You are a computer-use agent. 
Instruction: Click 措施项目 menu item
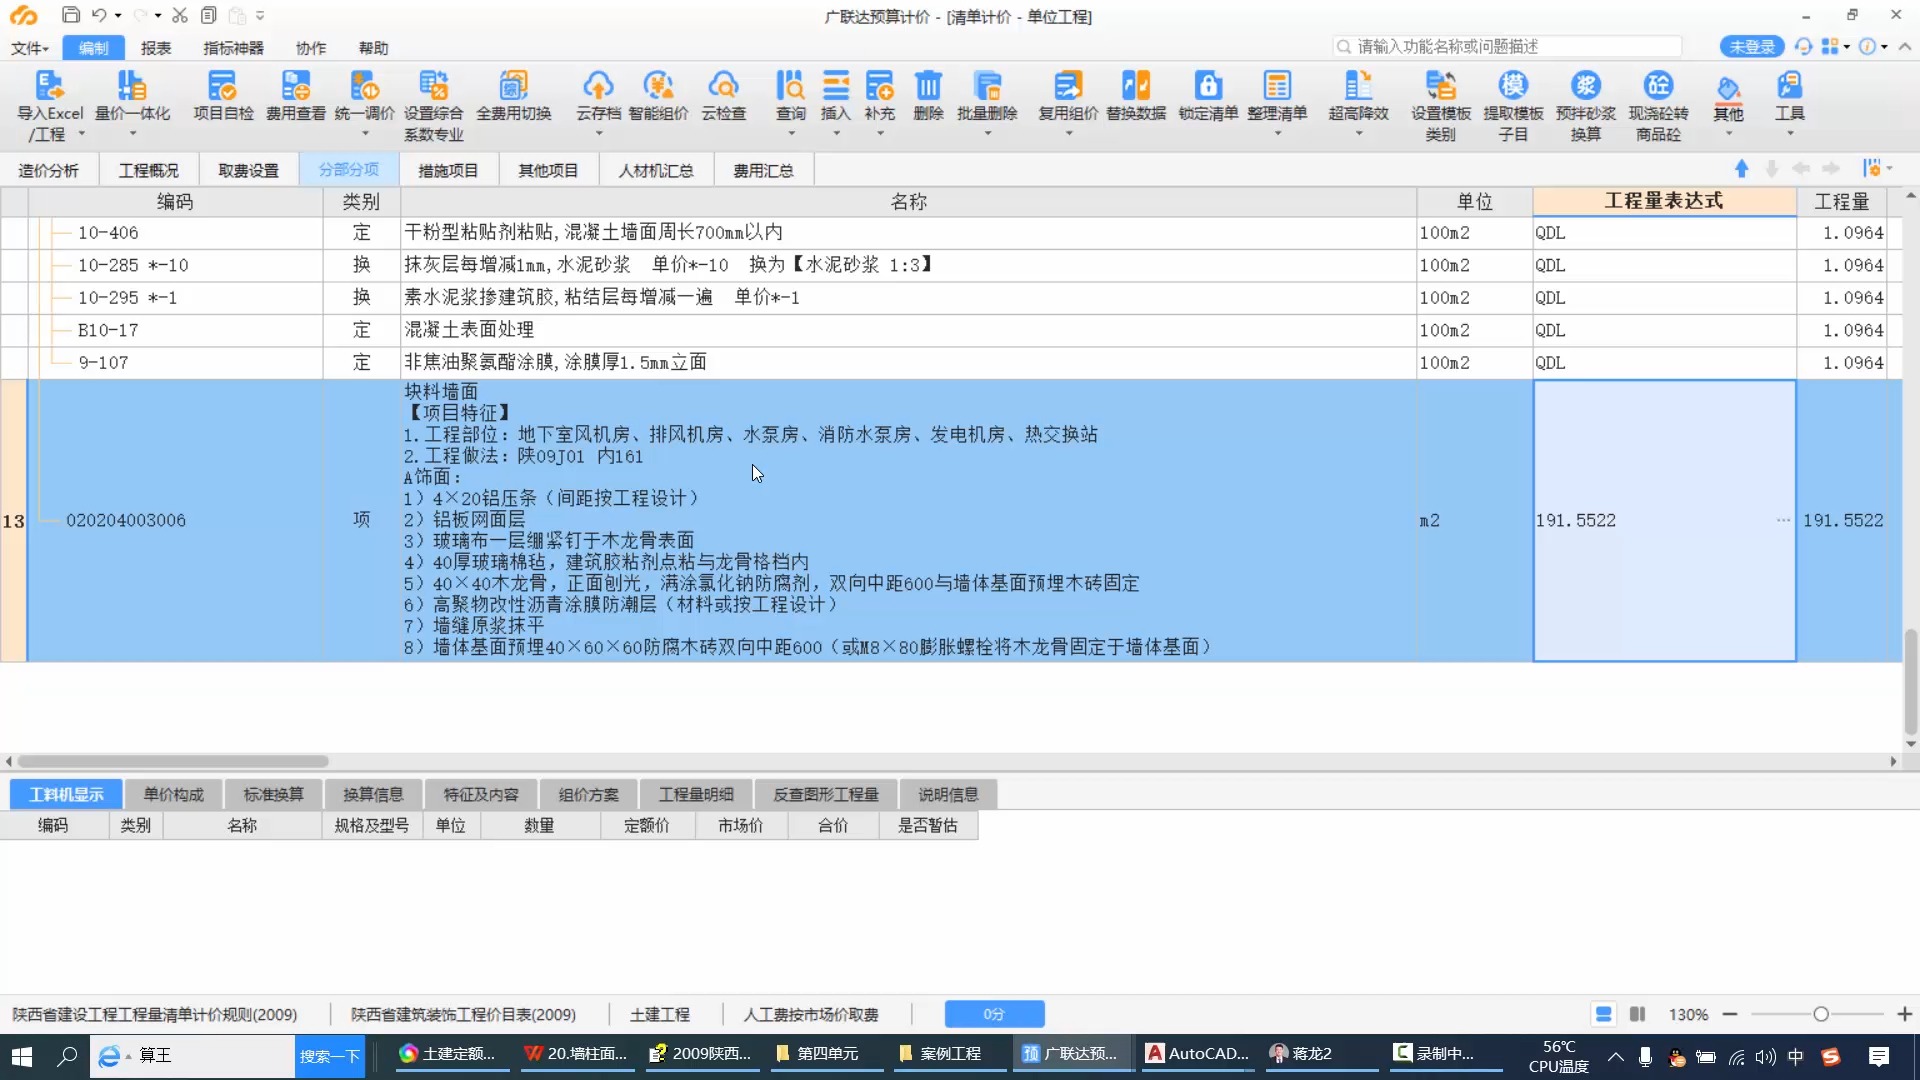point(448,169)
